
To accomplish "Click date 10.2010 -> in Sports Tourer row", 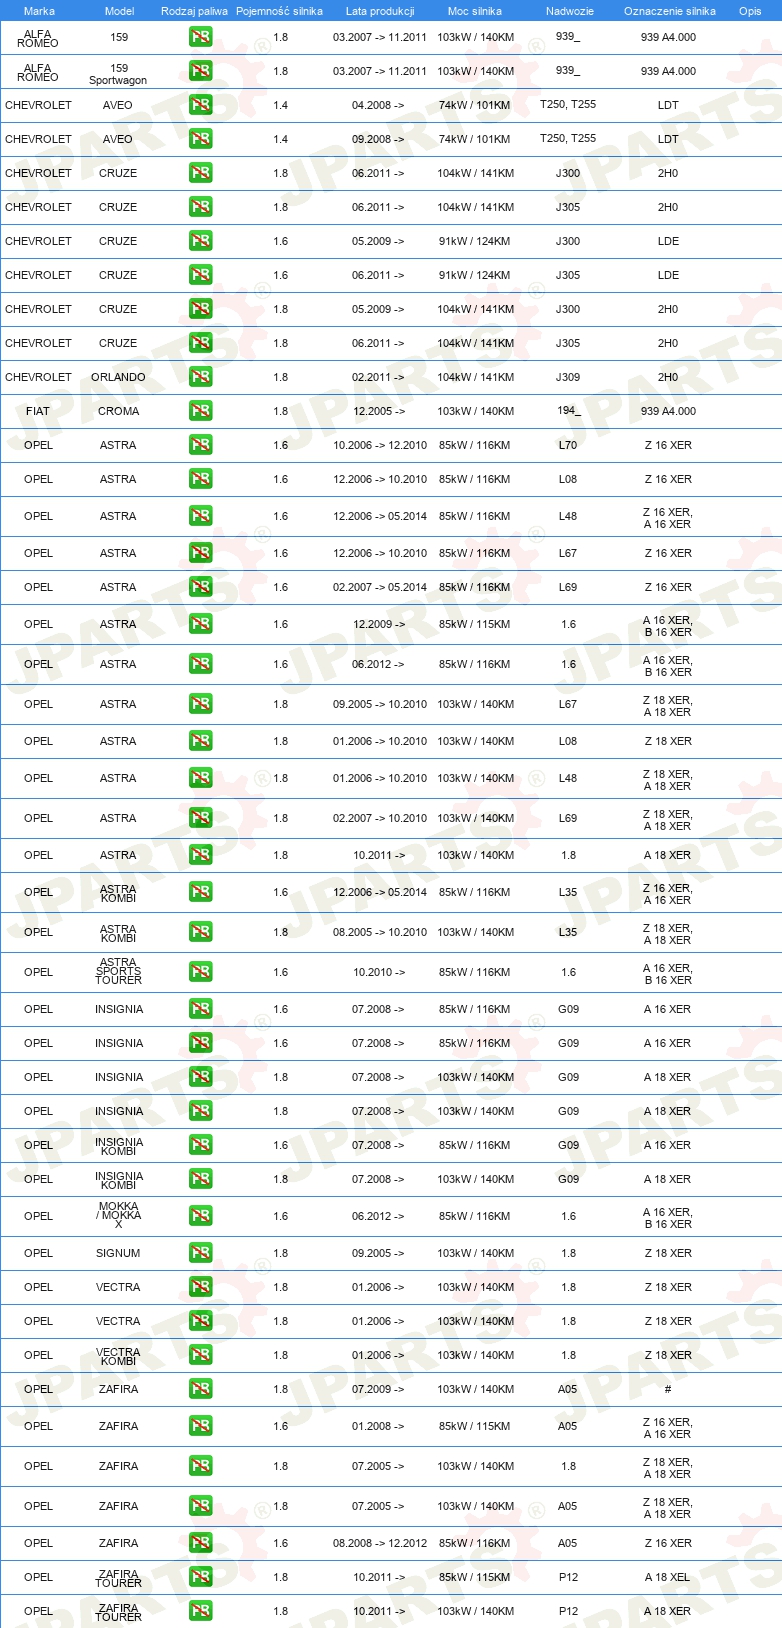I will 379,972.
